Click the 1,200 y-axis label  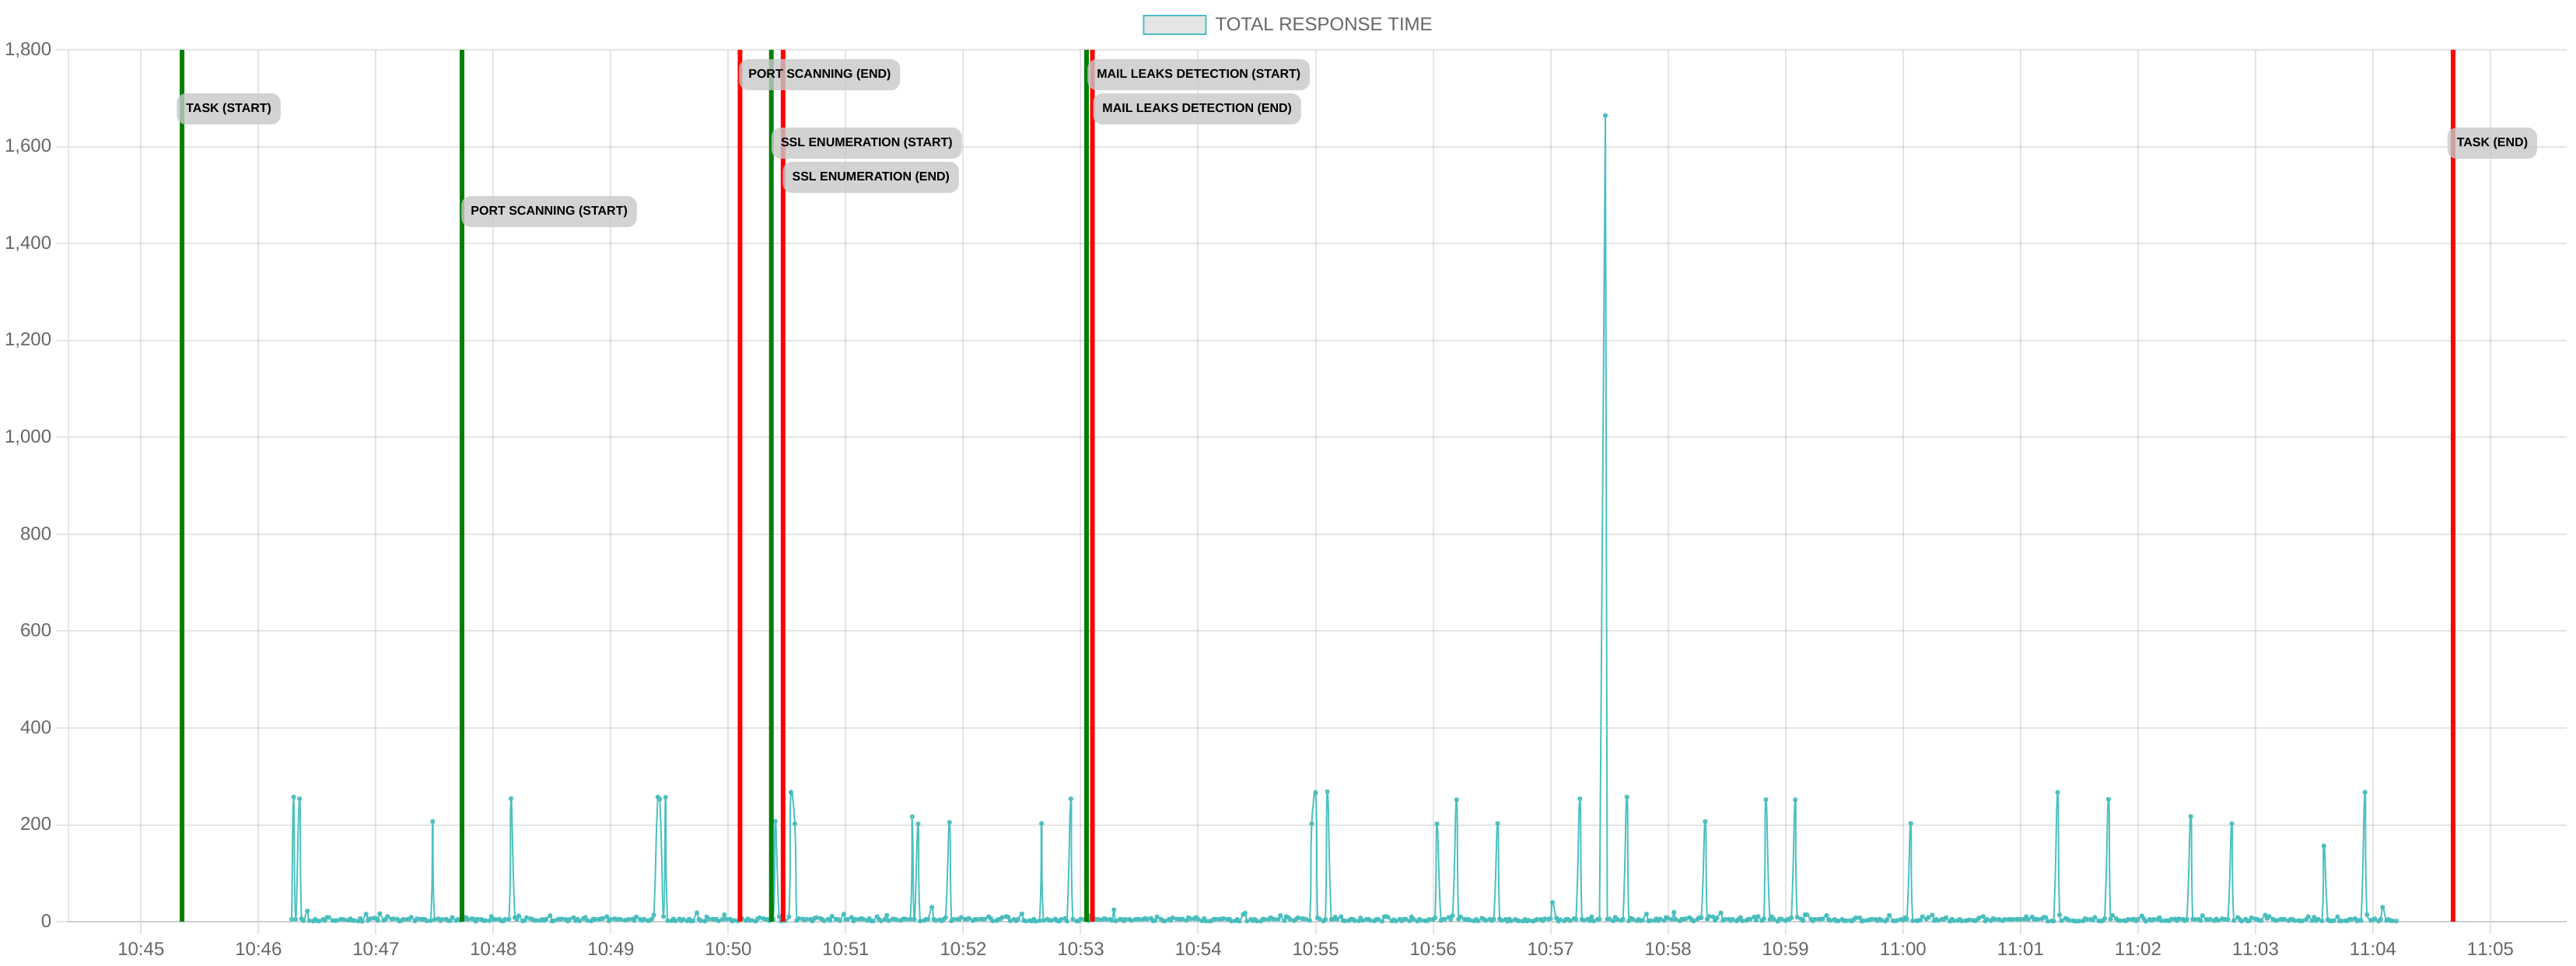point(28,340)
